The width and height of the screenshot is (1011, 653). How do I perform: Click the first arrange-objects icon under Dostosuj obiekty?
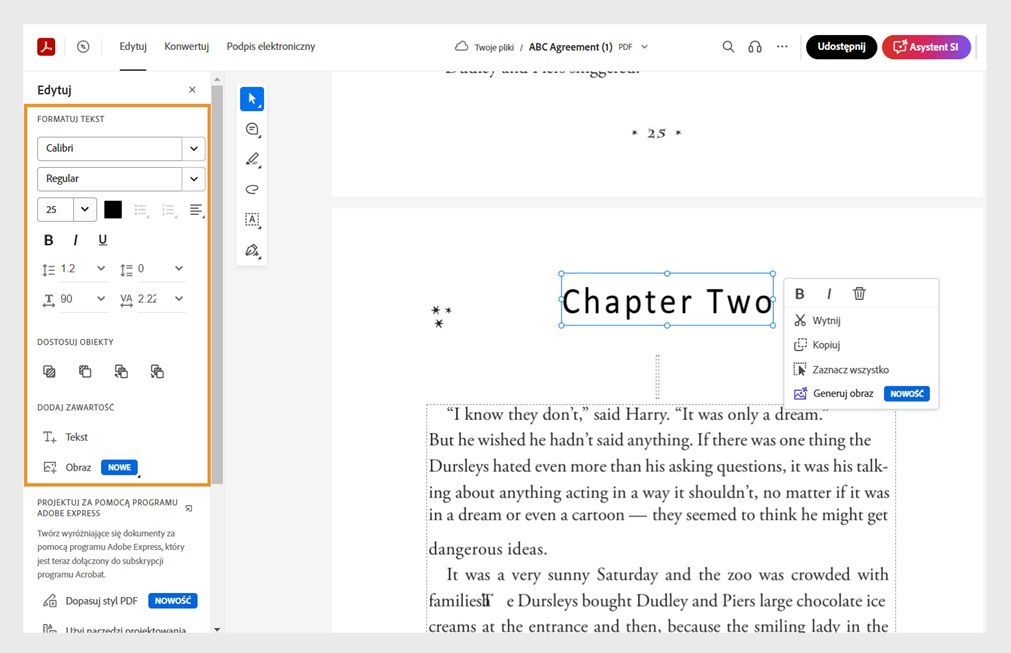tap(49, 371)
